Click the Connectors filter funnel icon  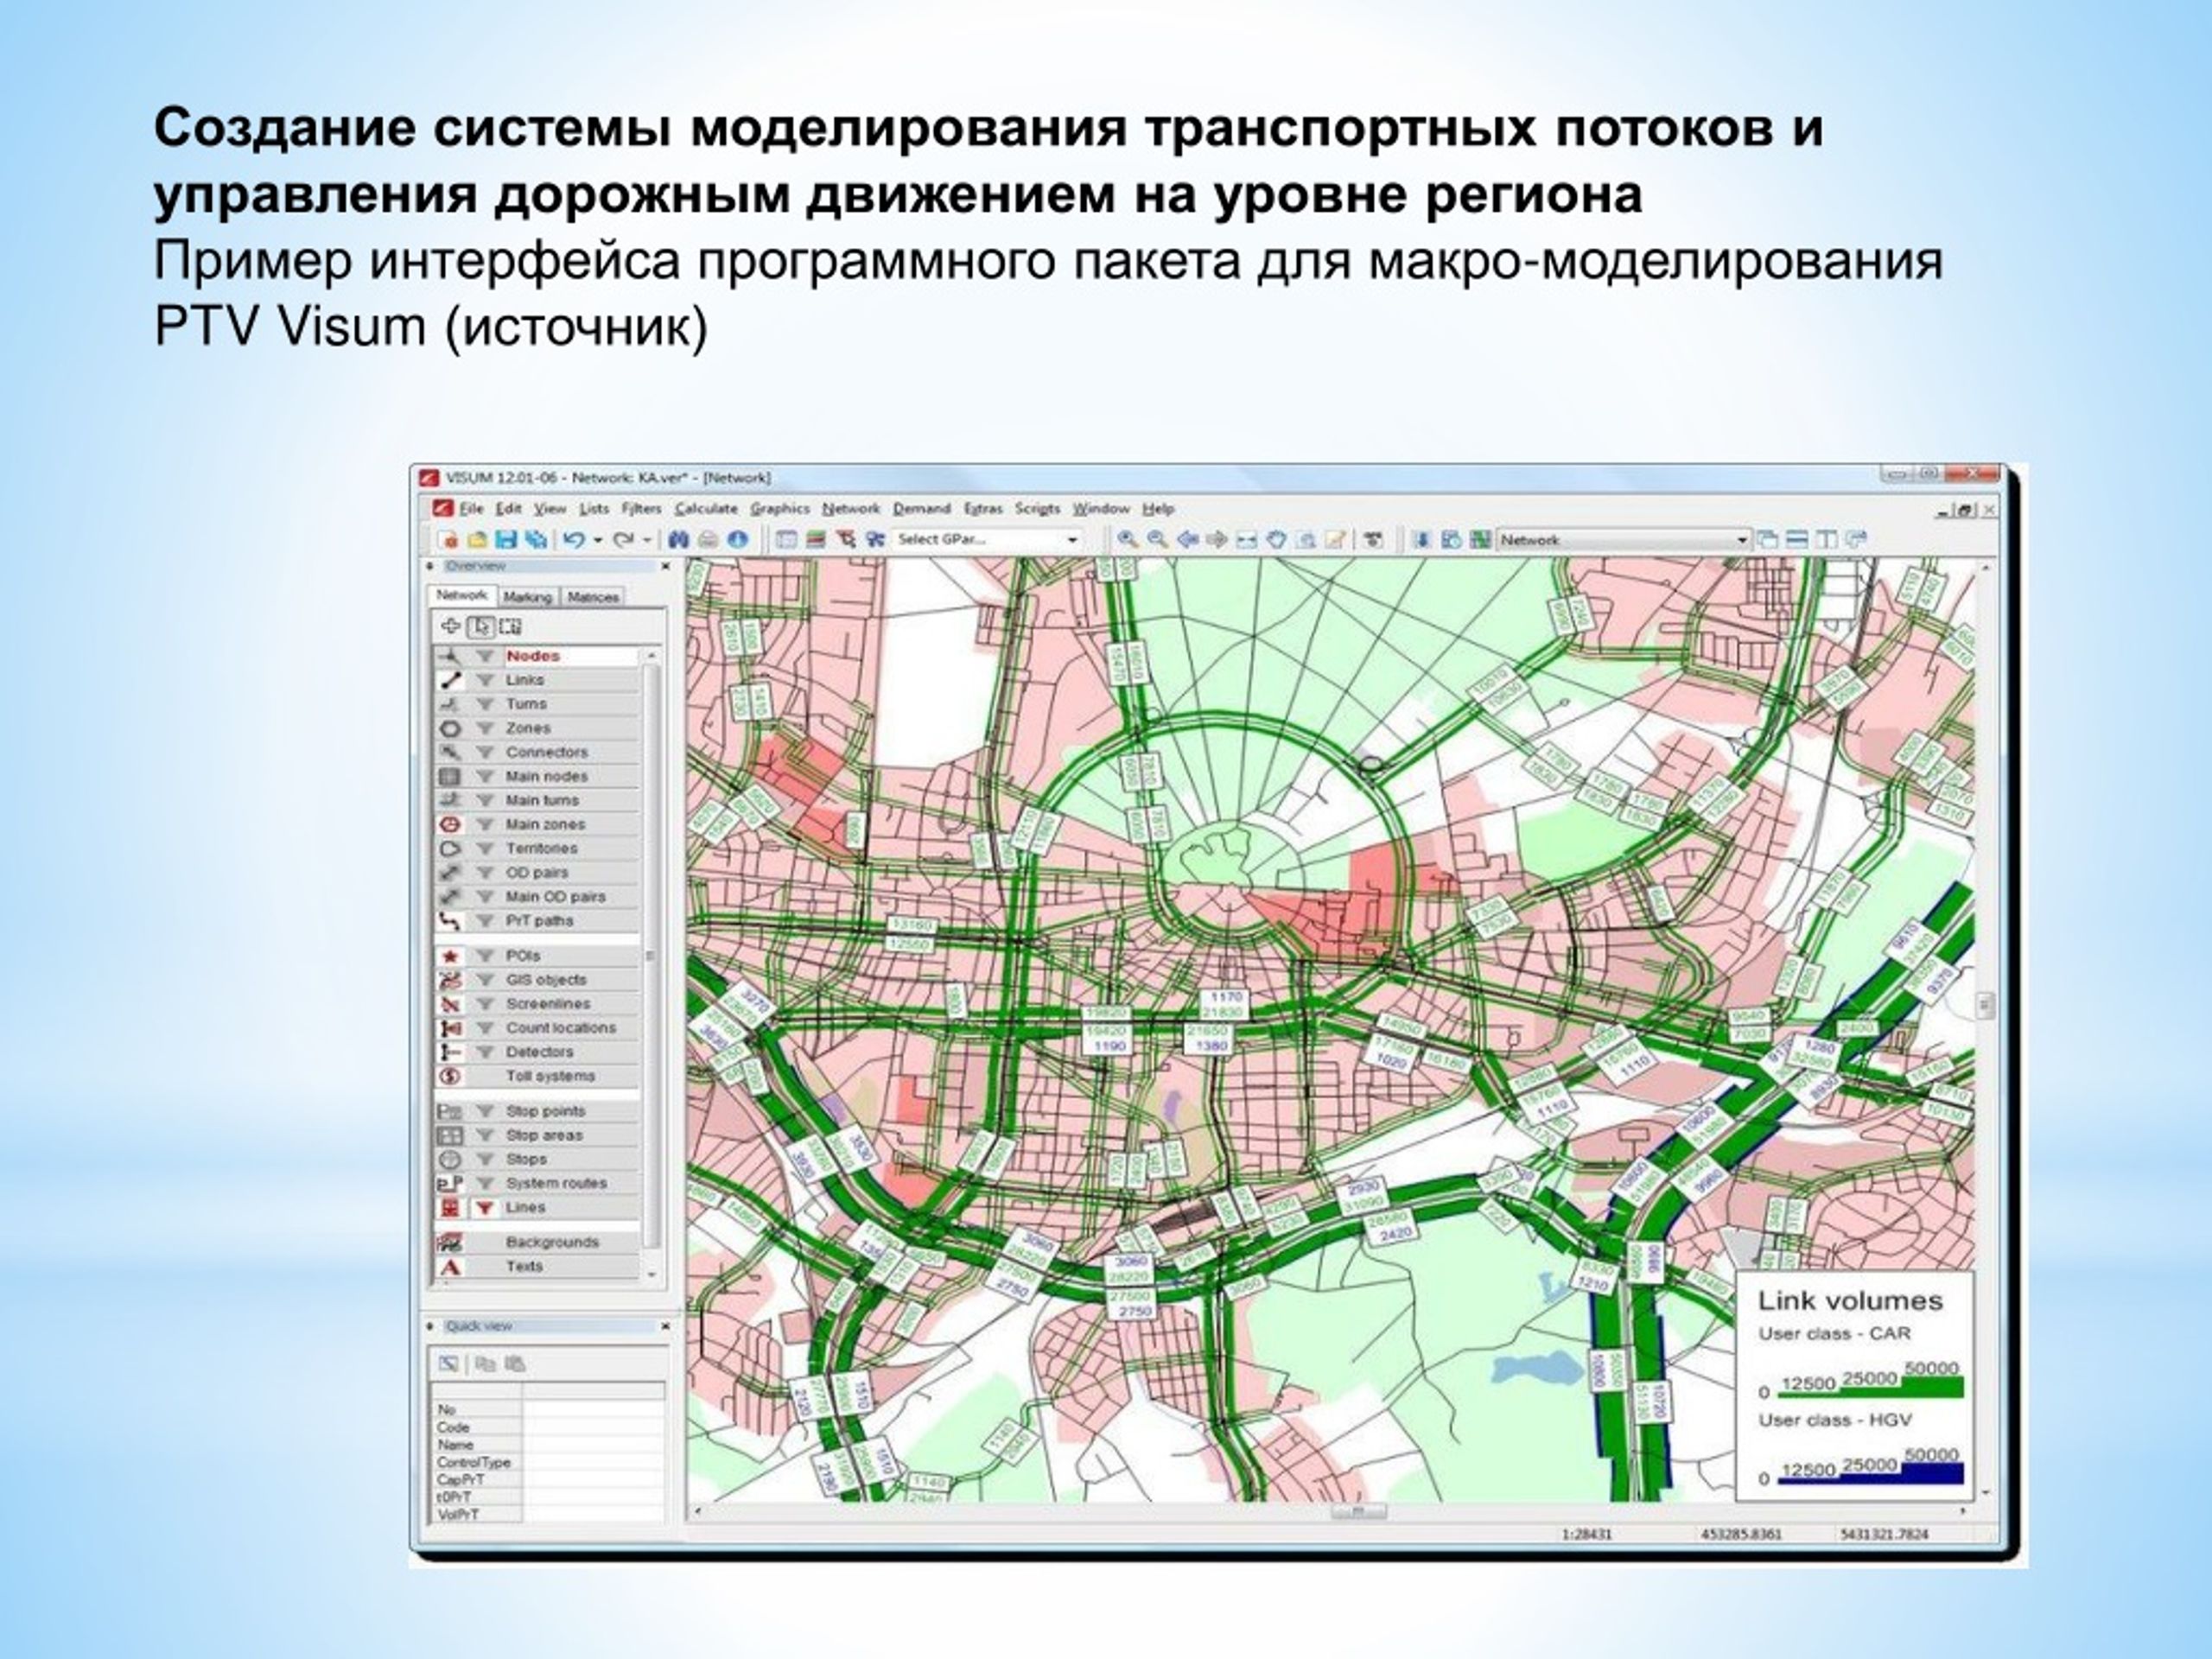tap(485, 752)
